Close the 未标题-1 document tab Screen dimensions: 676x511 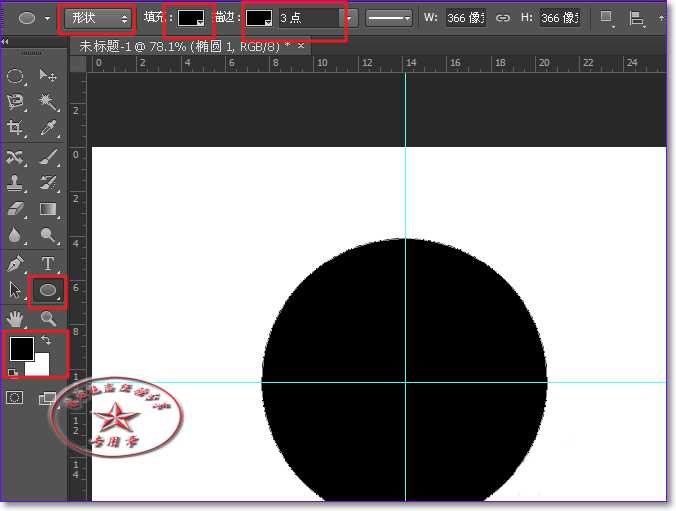301,46
